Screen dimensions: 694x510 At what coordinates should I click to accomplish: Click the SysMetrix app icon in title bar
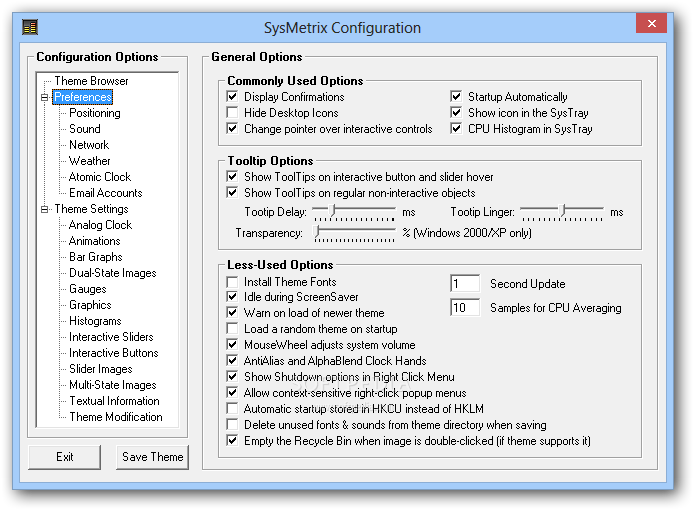coord(30,27)
